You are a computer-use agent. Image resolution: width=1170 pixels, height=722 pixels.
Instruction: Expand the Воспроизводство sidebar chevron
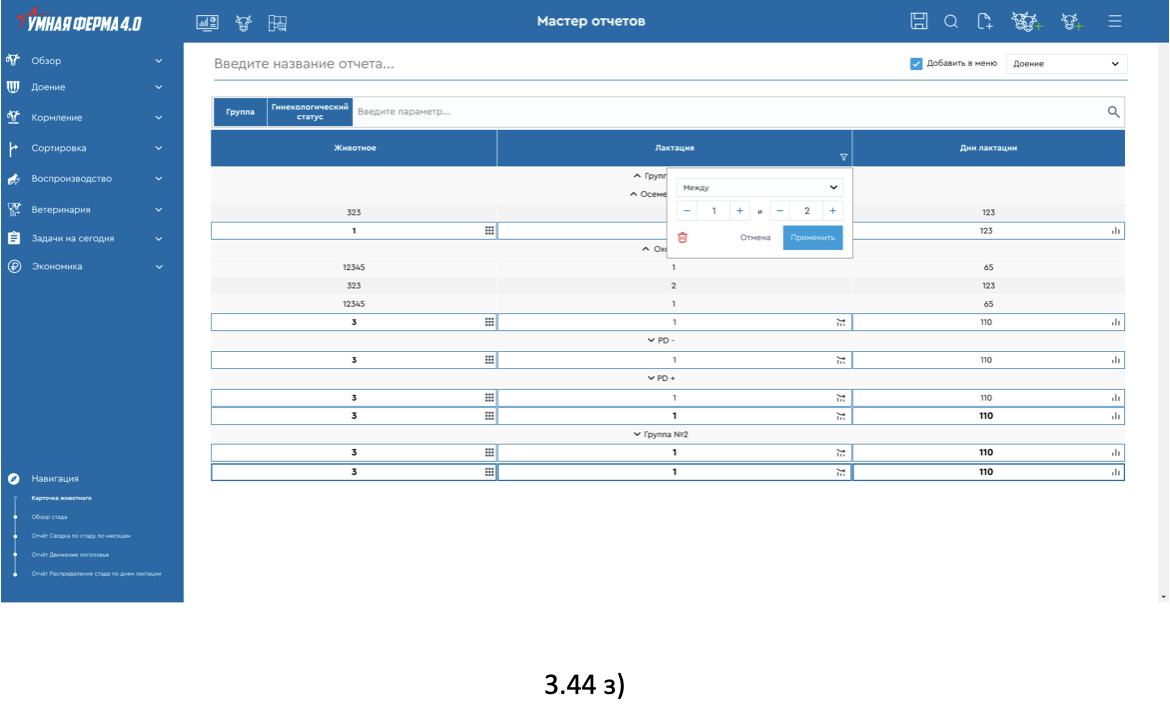click(159, 178)
